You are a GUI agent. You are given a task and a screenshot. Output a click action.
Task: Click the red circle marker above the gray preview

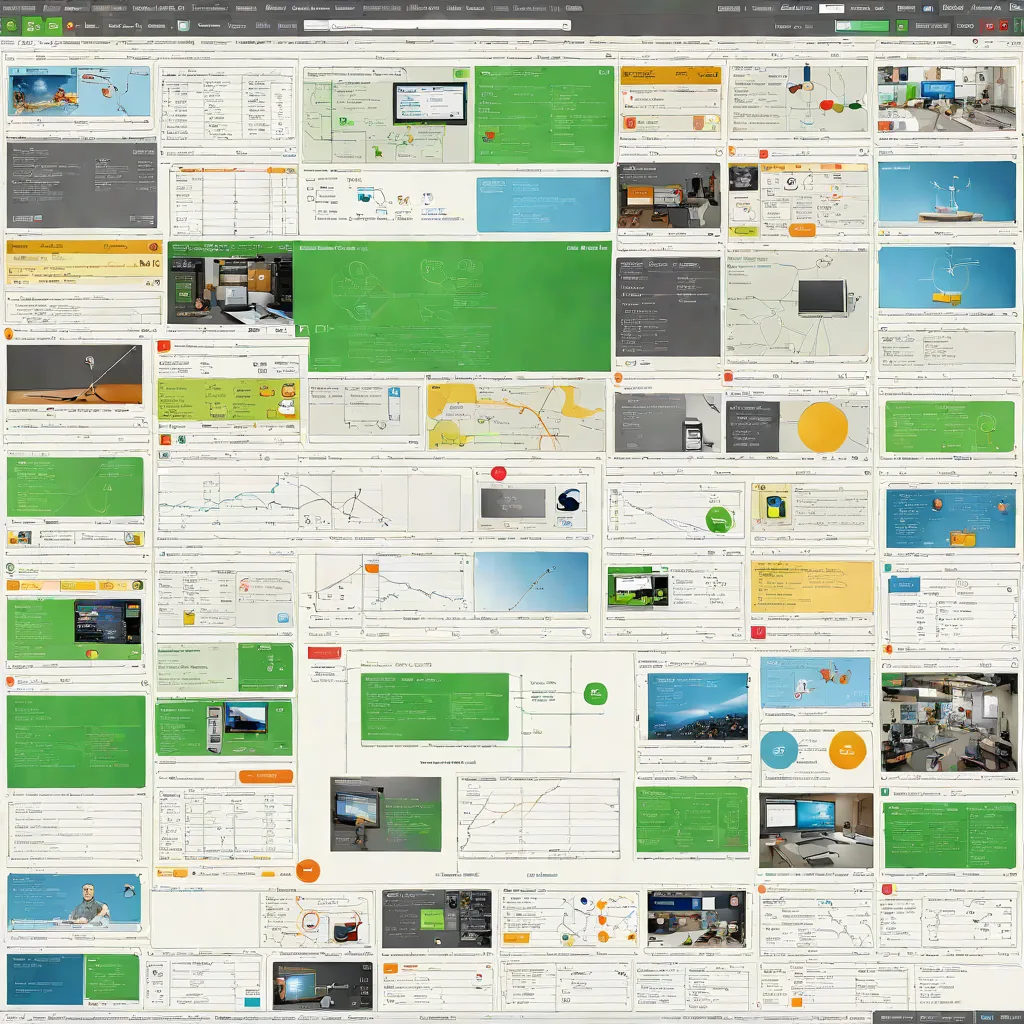coord(498,473)
